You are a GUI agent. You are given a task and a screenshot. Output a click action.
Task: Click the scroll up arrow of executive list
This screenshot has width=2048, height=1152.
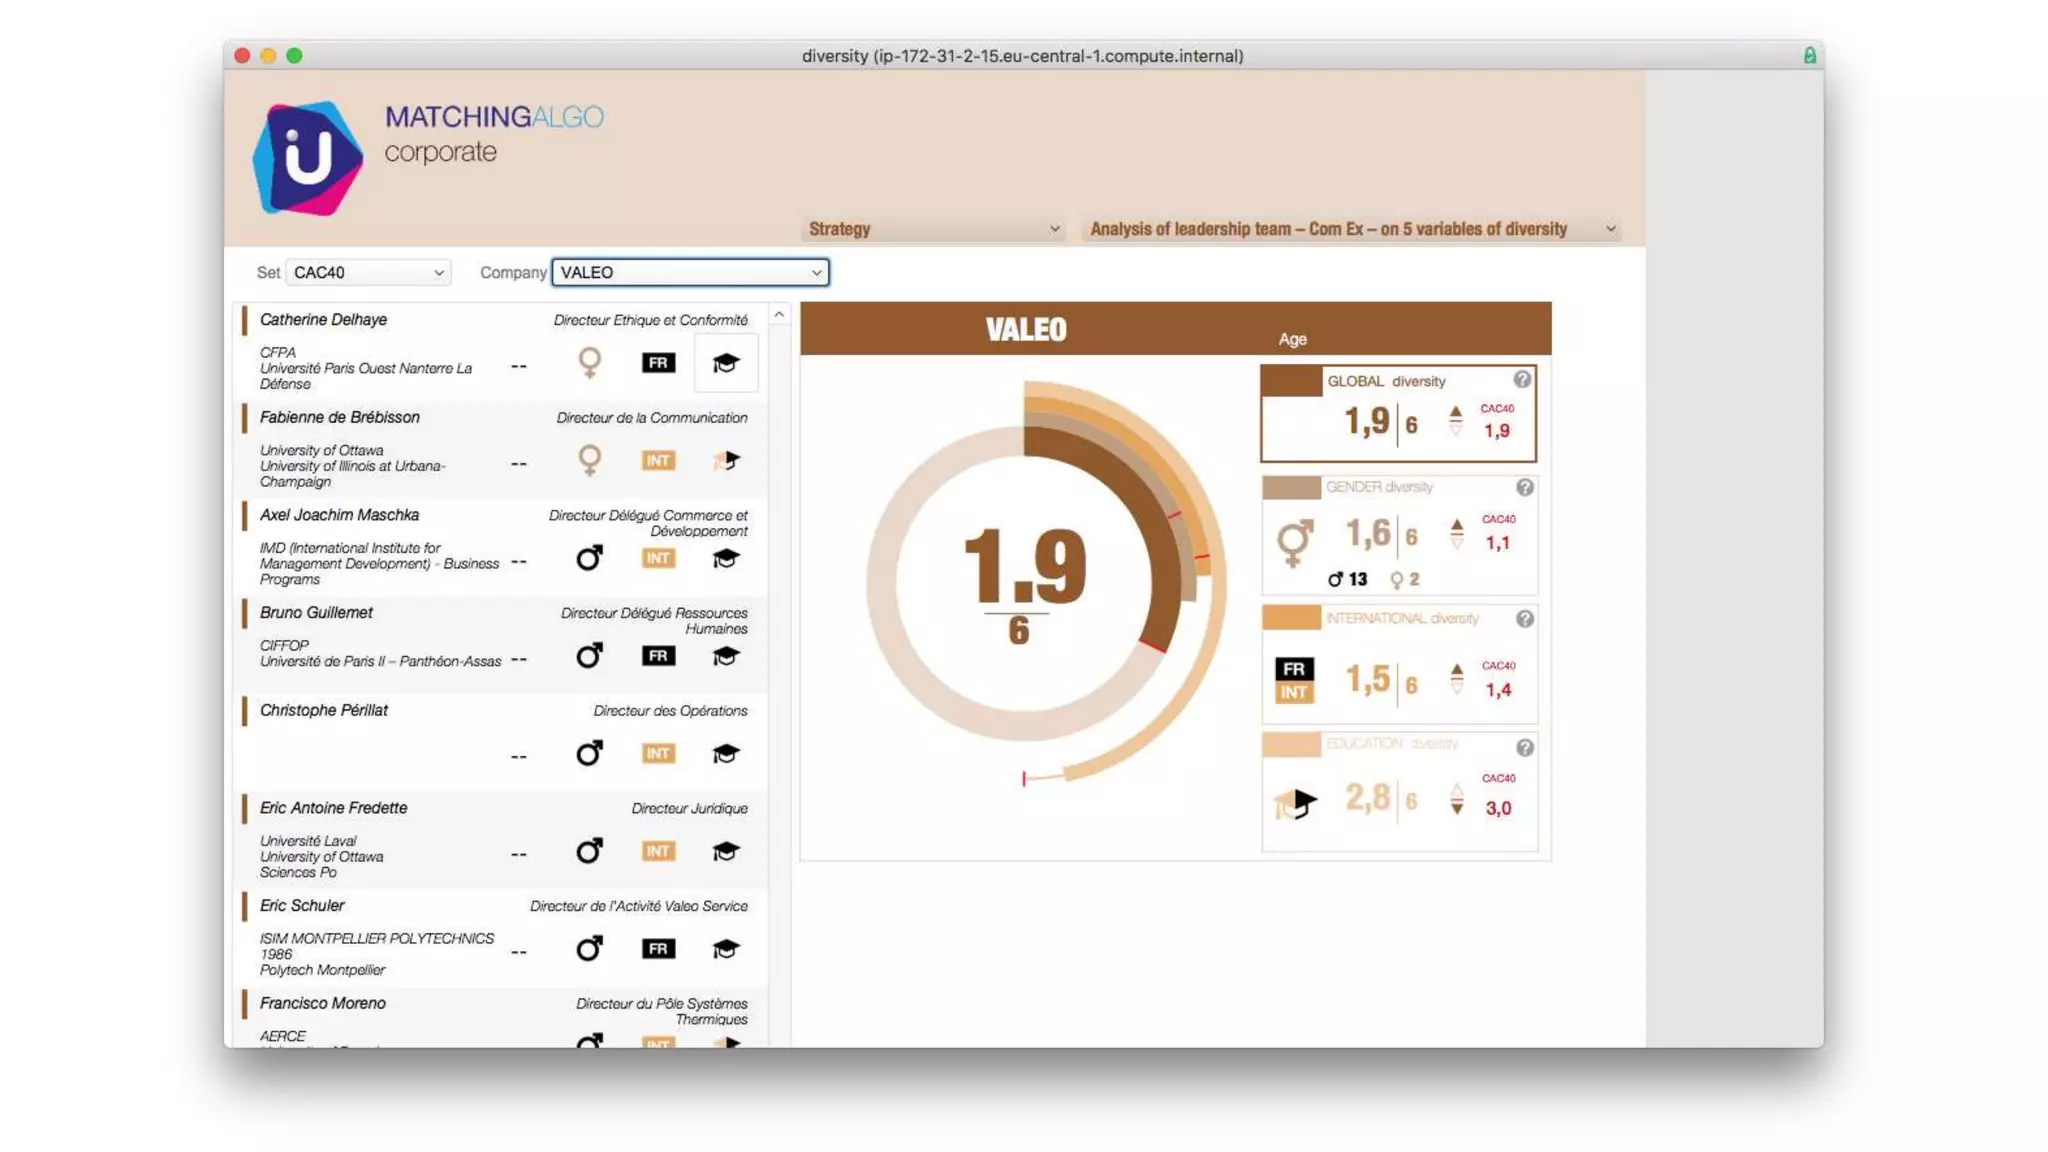779,315
